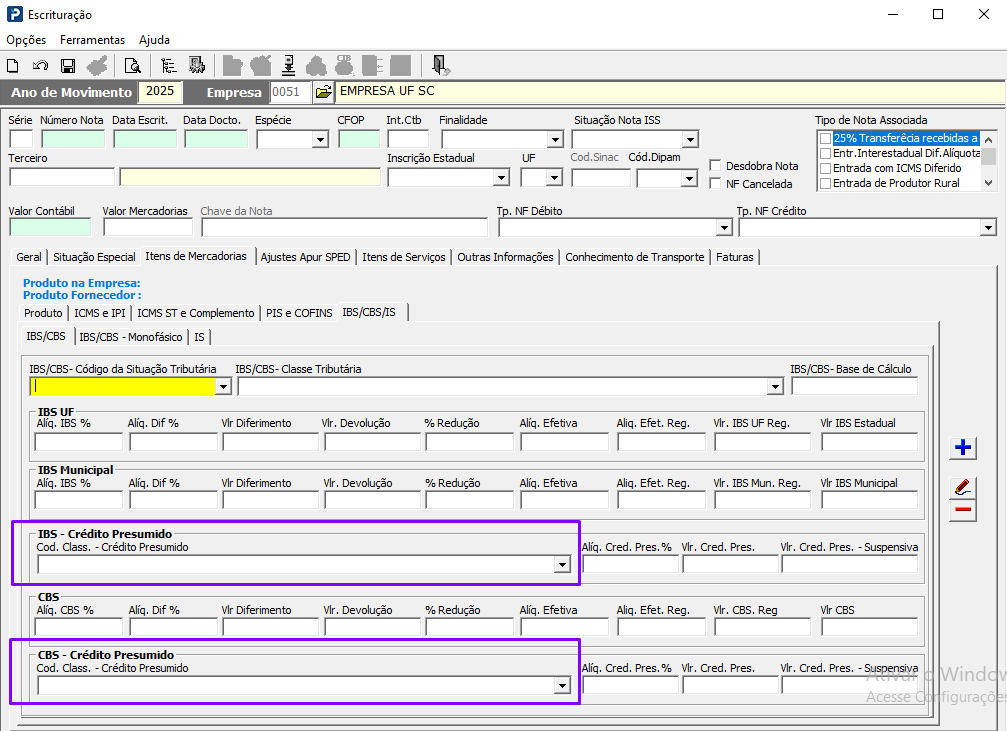Click the tree structure toolbar icon

tap(169, 66)
